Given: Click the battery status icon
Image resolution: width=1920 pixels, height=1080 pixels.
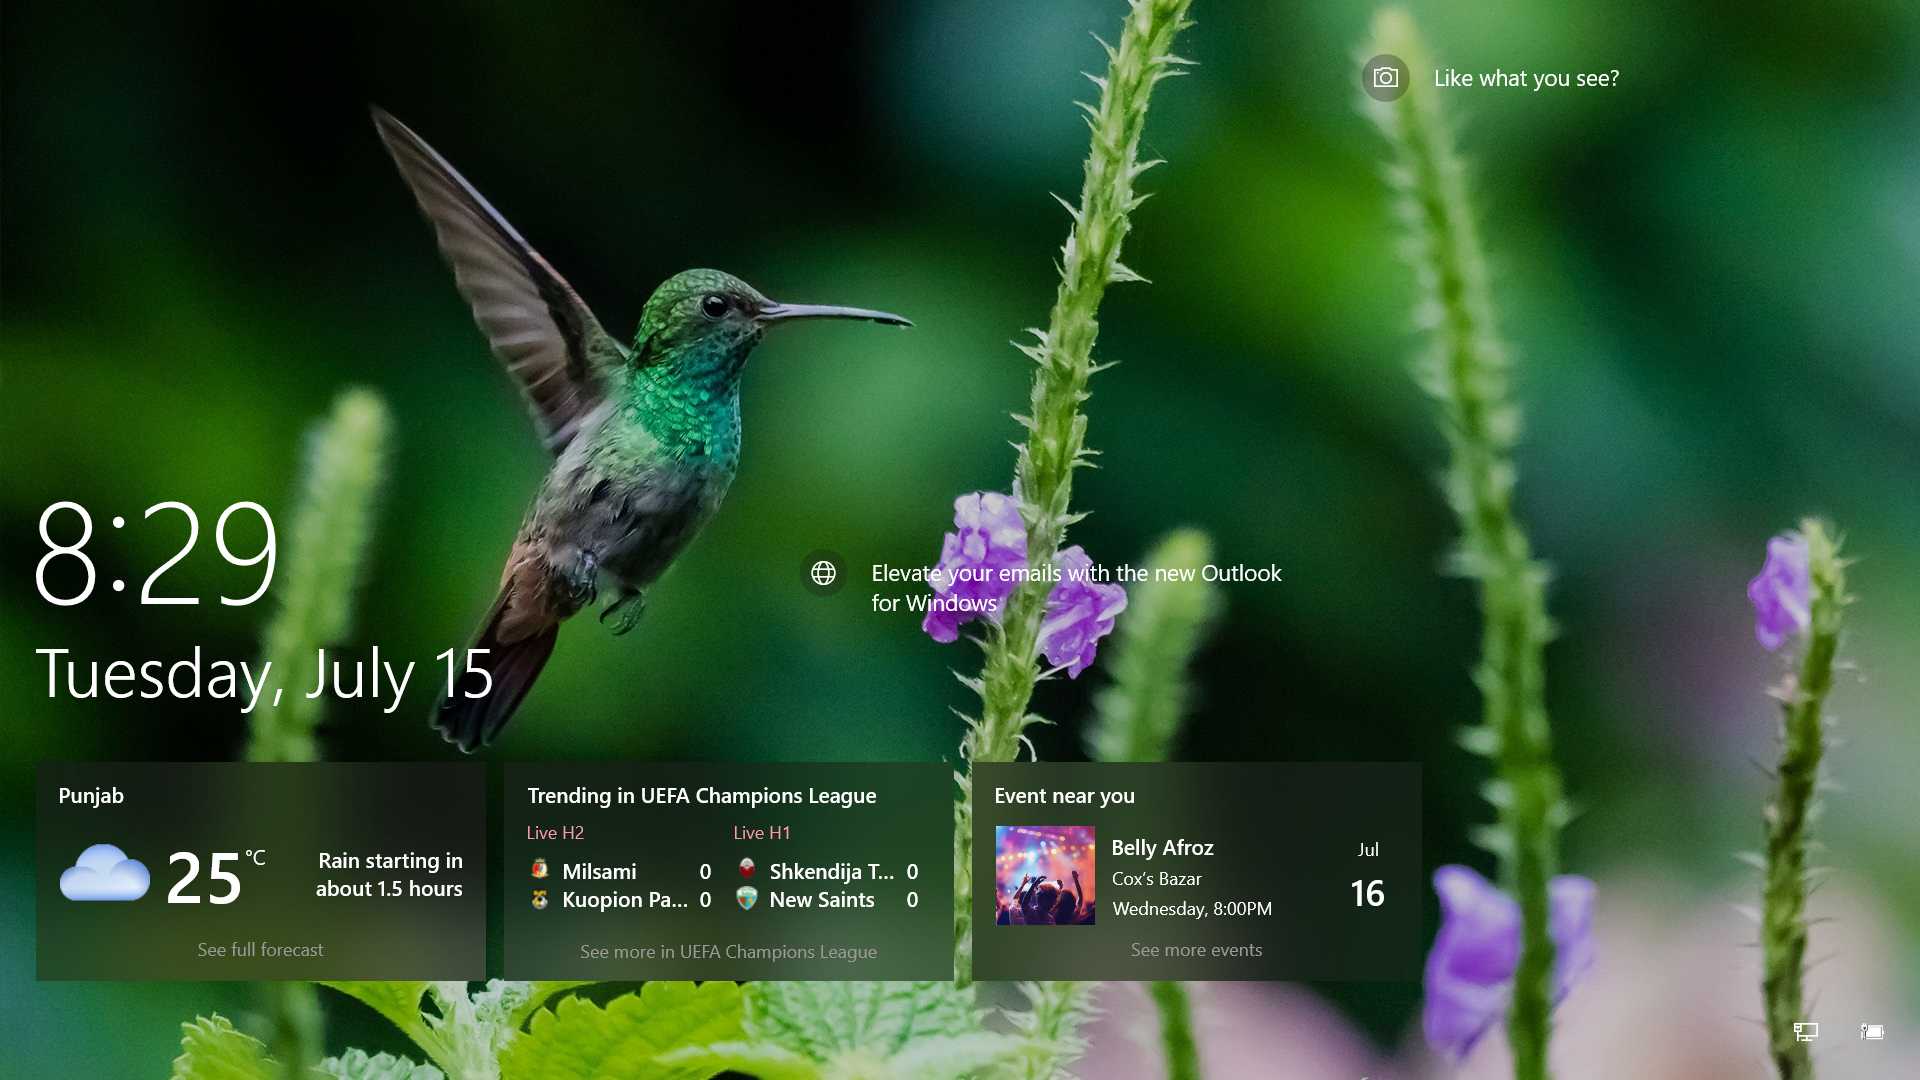Looking at the screenshot, I should point(1872,1031).
